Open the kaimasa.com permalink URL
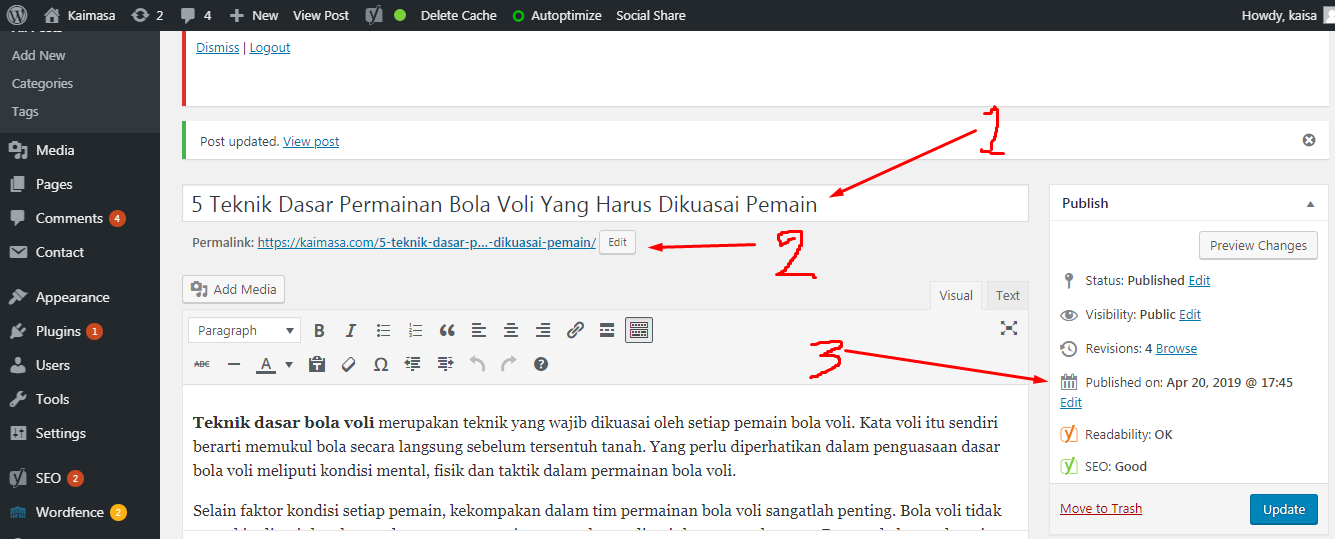The height and width of the screenshot is (539, 1335). pyautogui.click(x=427, y=243)
